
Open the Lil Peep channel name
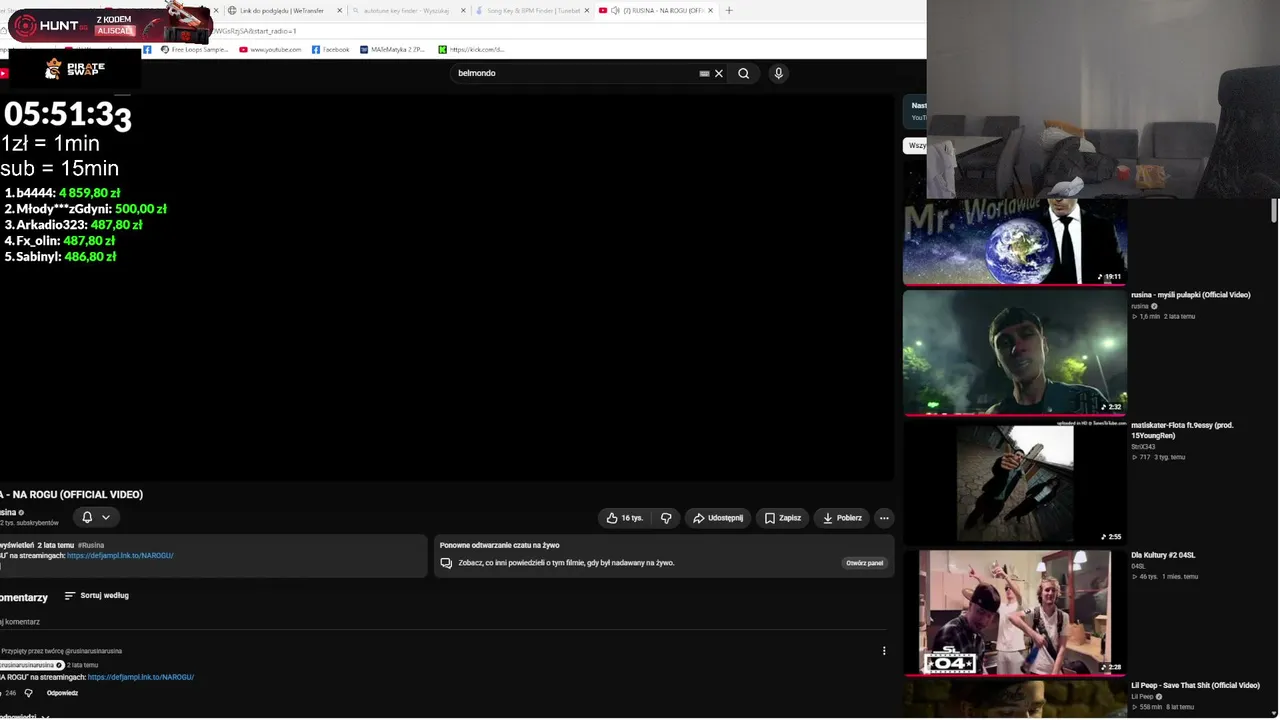pos(1142,696)
